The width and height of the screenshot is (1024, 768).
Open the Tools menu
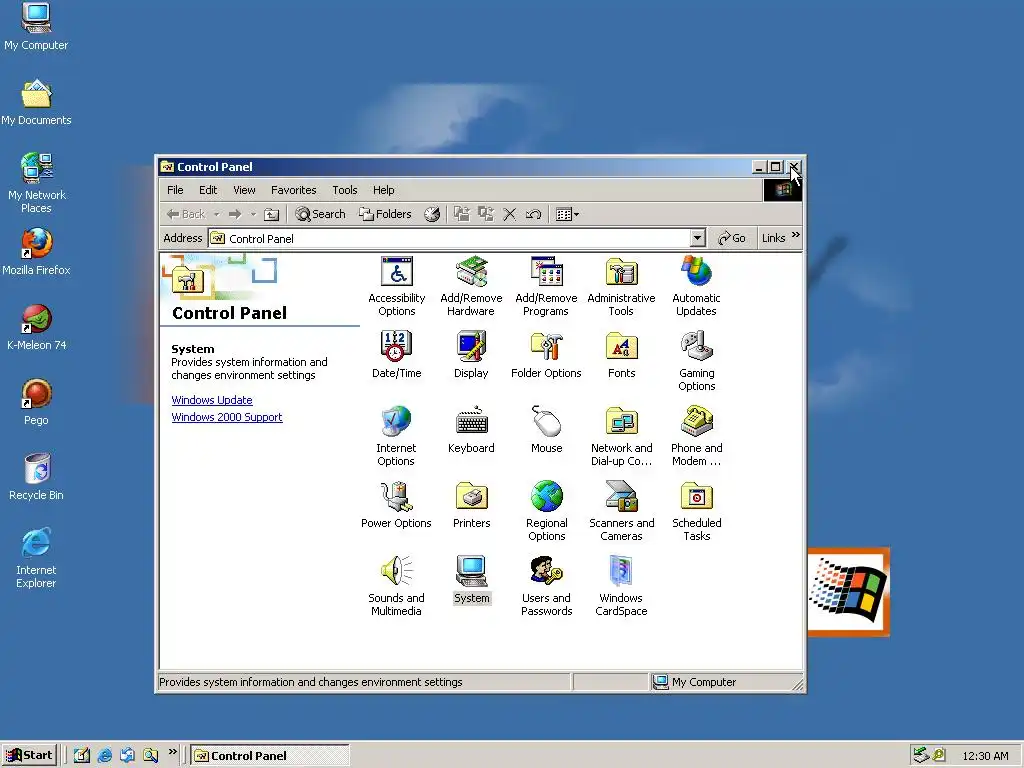coord(344,190)
